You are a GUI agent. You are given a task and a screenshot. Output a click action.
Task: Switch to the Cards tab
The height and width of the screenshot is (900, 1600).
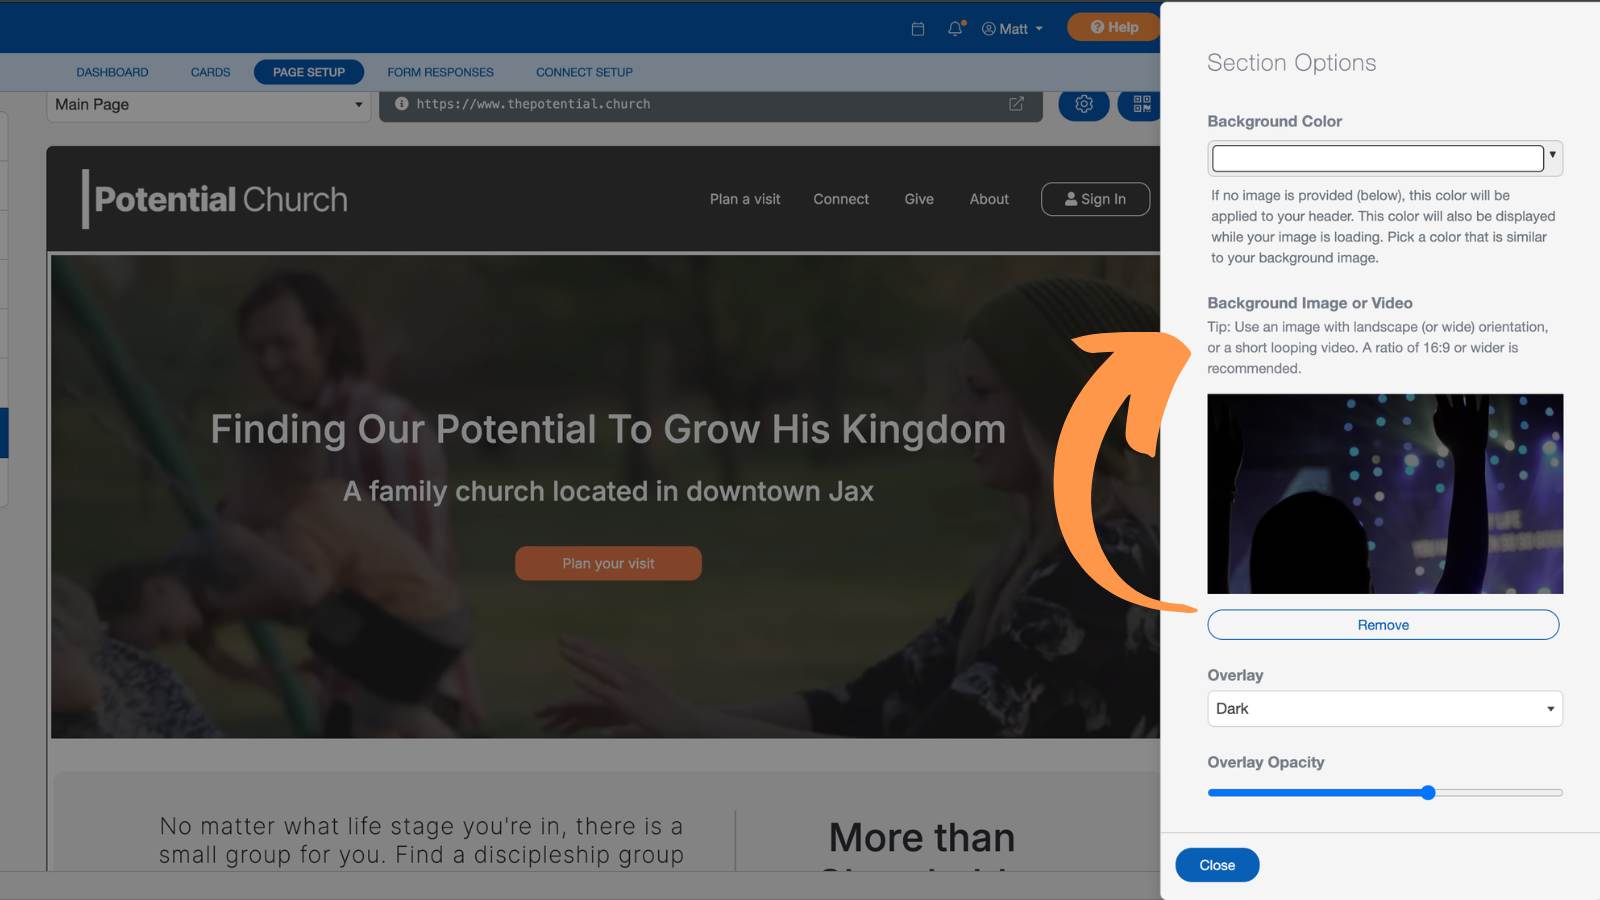[x=210, y=72]
